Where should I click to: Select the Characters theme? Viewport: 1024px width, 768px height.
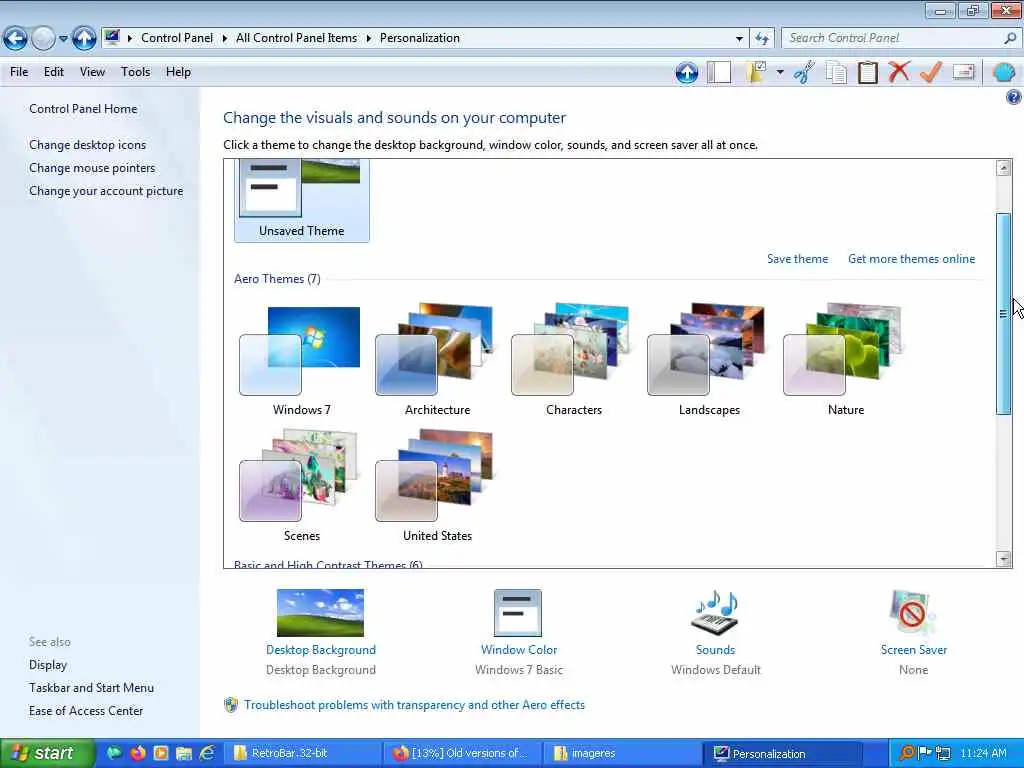point(573,360)
